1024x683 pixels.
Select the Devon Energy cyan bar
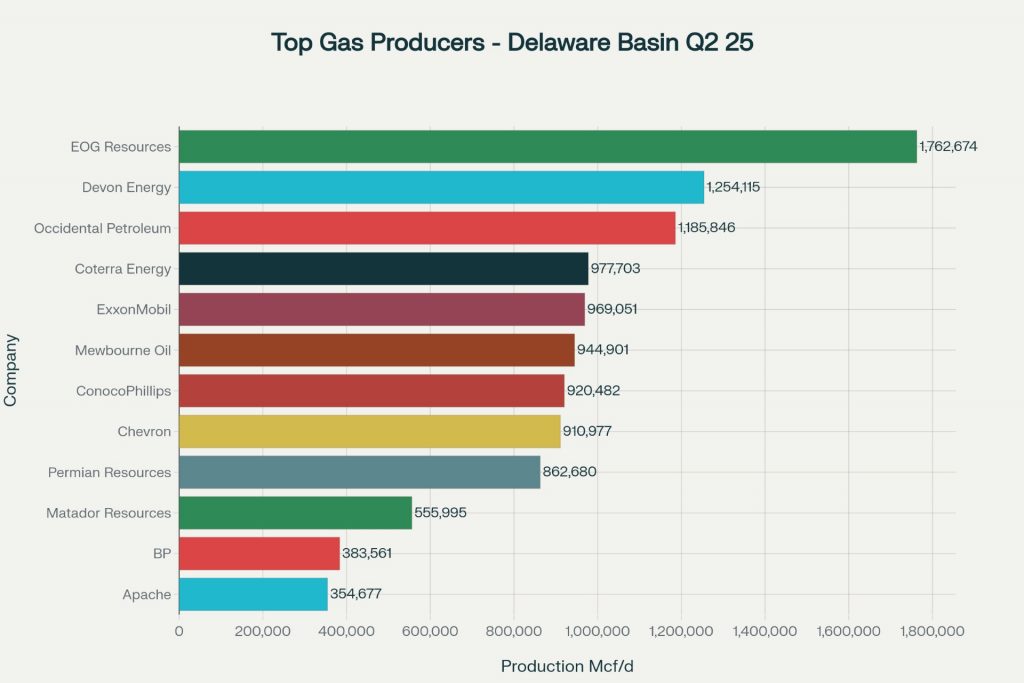coord(441,187)
